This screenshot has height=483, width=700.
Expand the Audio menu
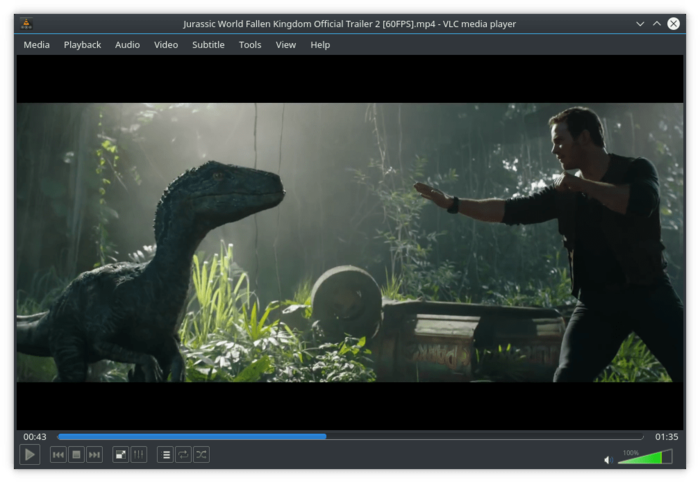tap(127, 45)
